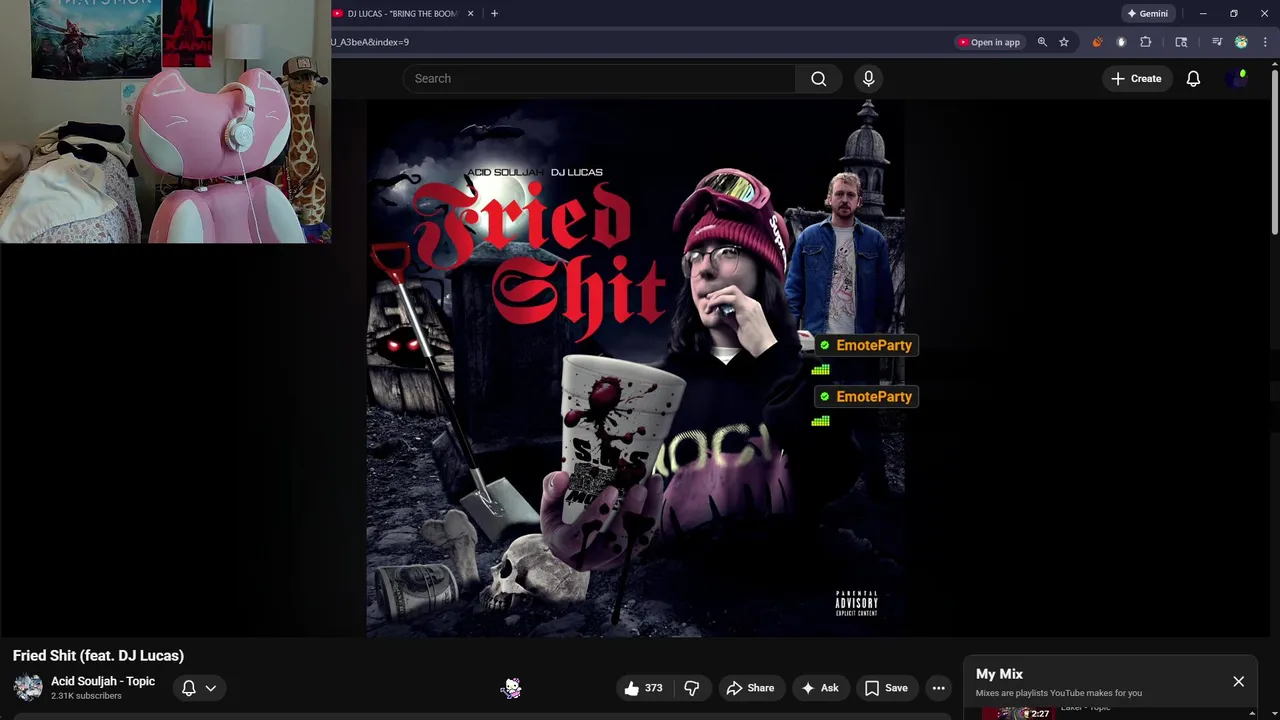Open the Ask AI button
Viewport: 1280px width, 720px height.
click(819, 688)
